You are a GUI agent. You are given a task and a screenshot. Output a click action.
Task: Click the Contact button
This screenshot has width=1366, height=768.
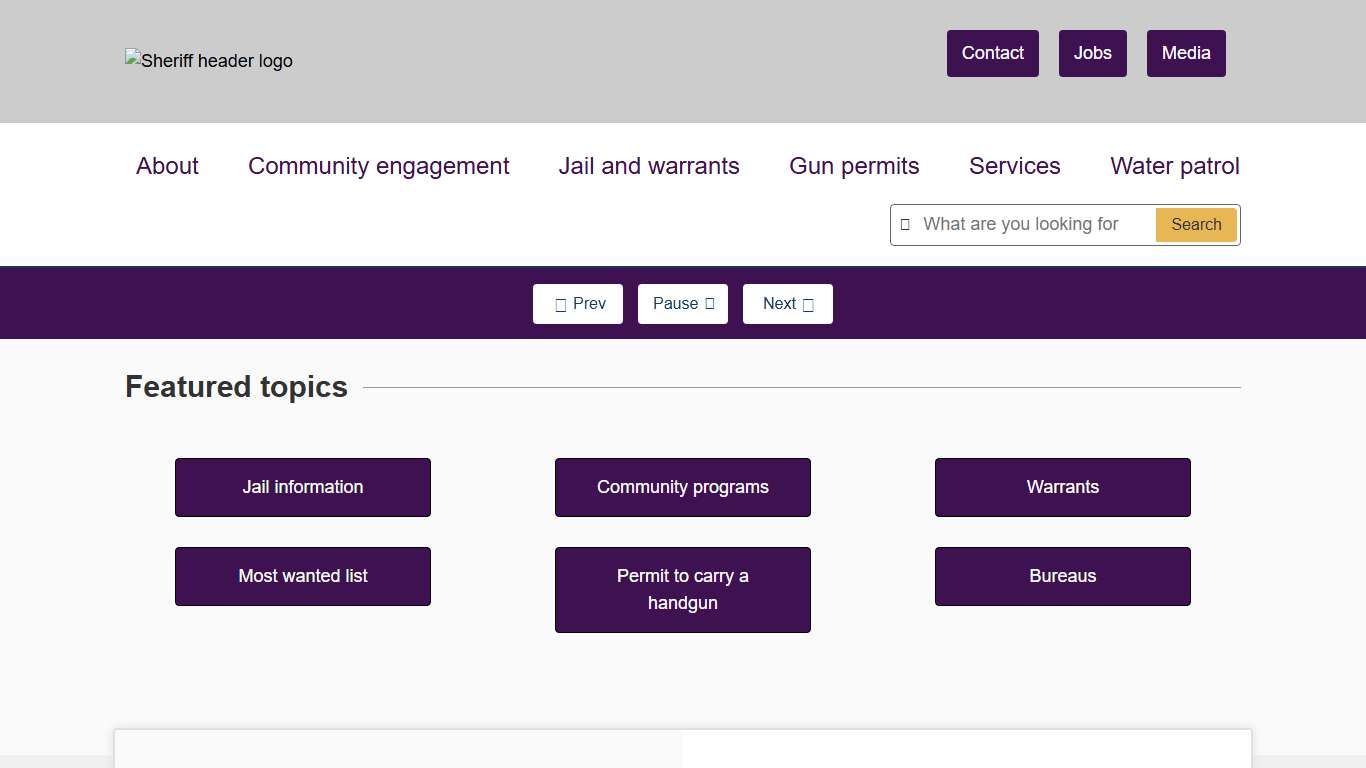coord(992,53)
